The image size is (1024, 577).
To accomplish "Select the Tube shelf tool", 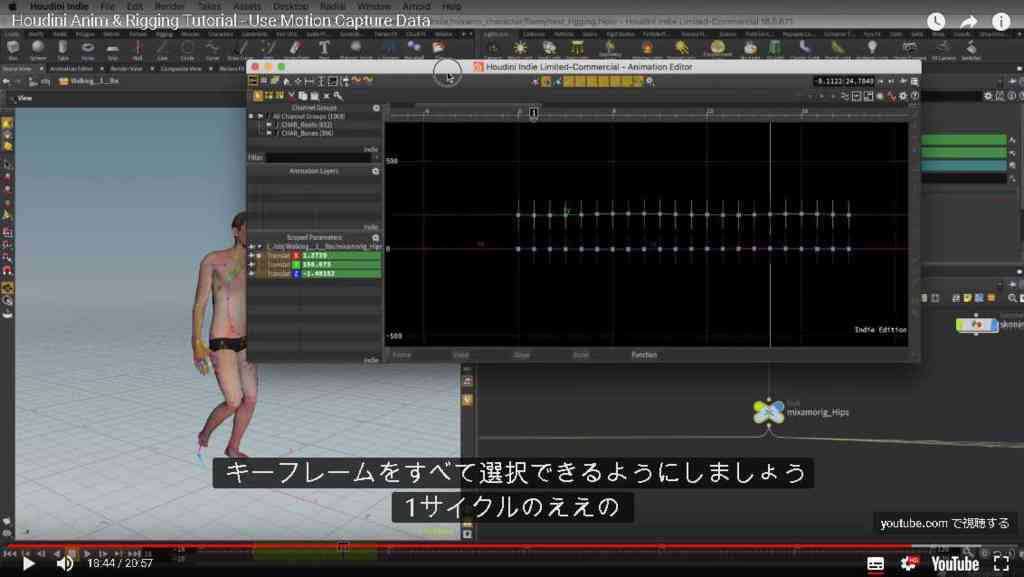I will coord(63,49).
